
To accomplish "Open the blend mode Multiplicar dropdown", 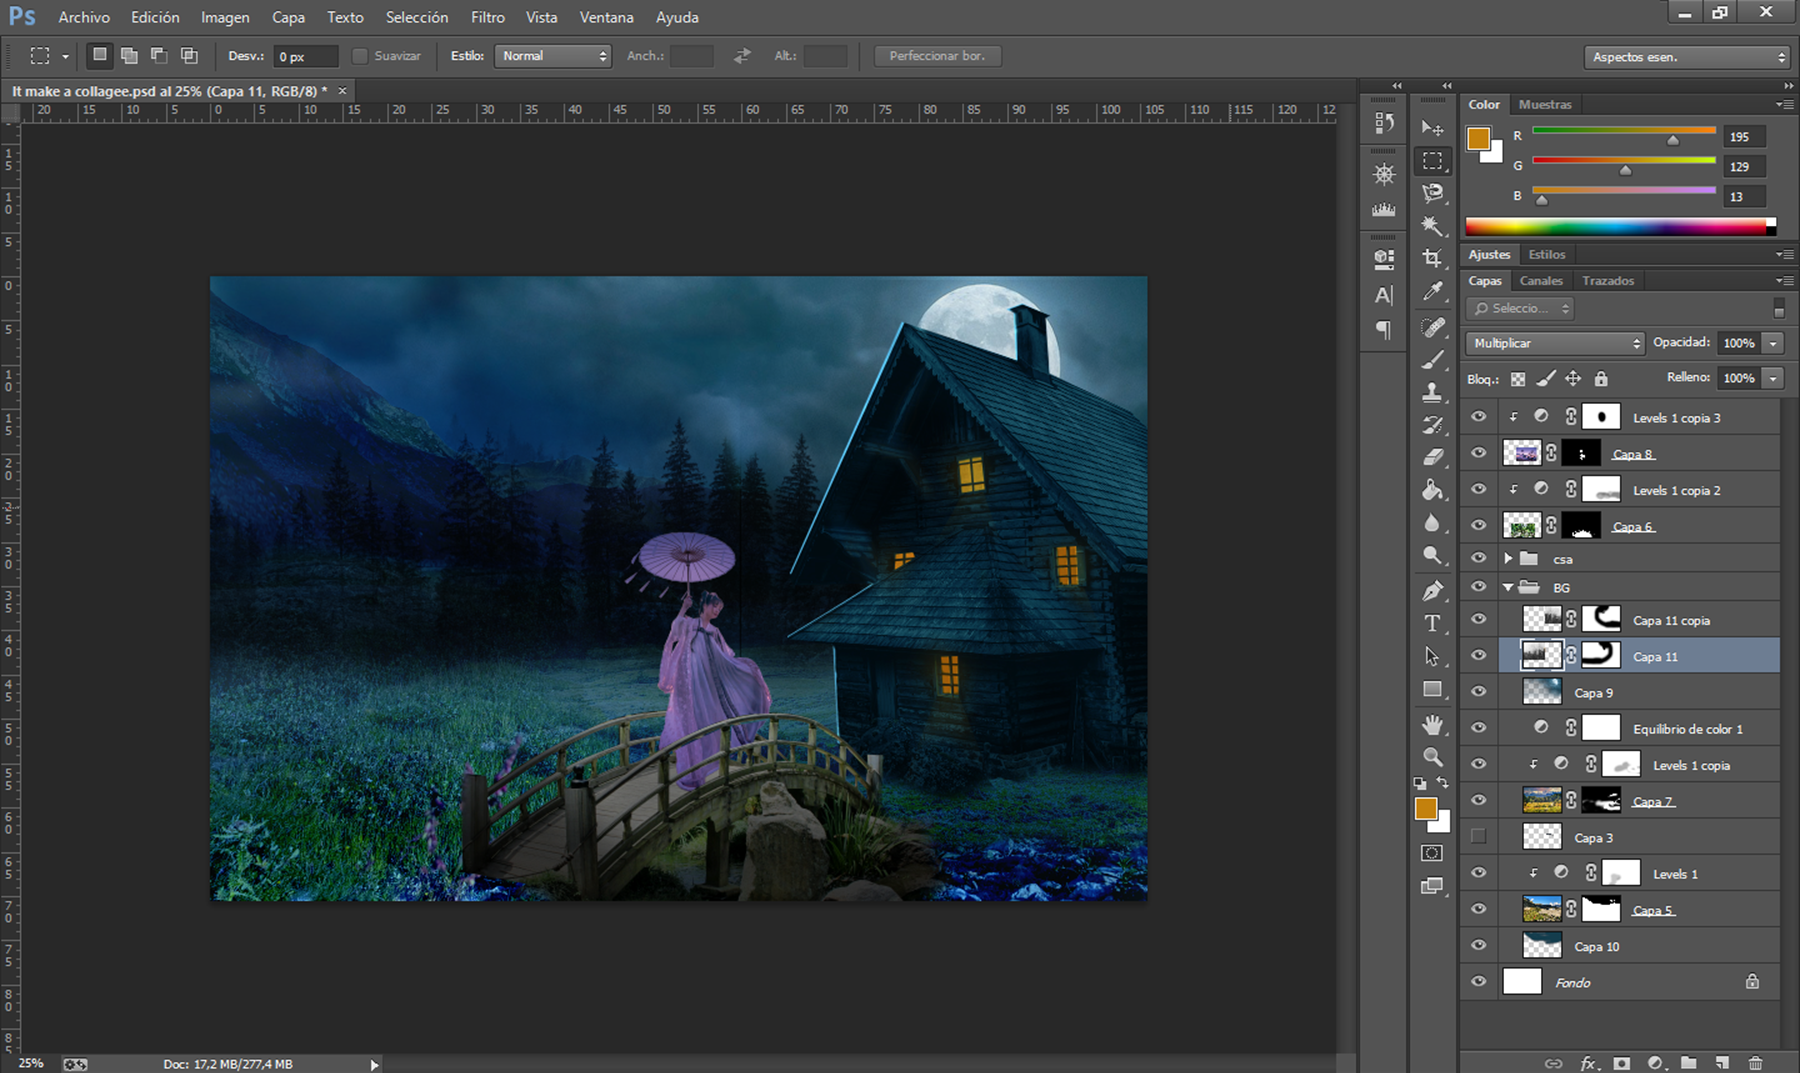I will click(1555, 343).
